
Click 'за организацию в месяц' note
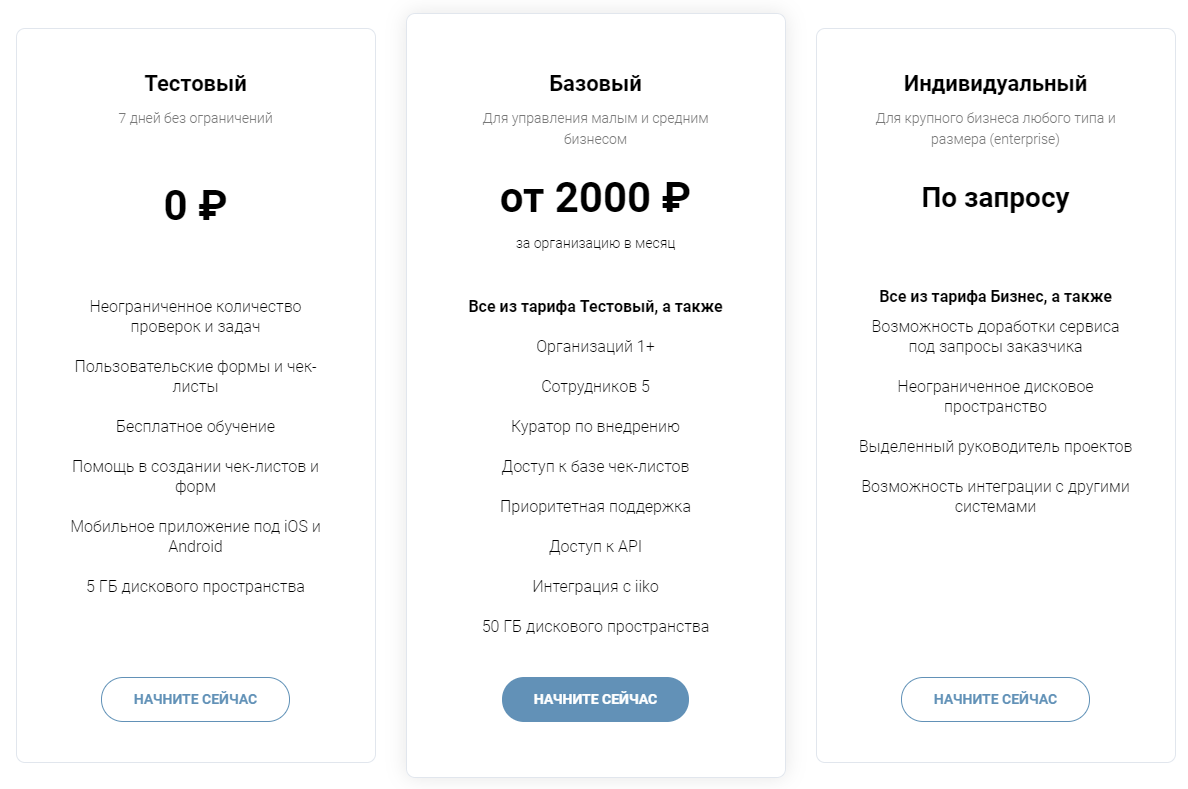[595, 243]
